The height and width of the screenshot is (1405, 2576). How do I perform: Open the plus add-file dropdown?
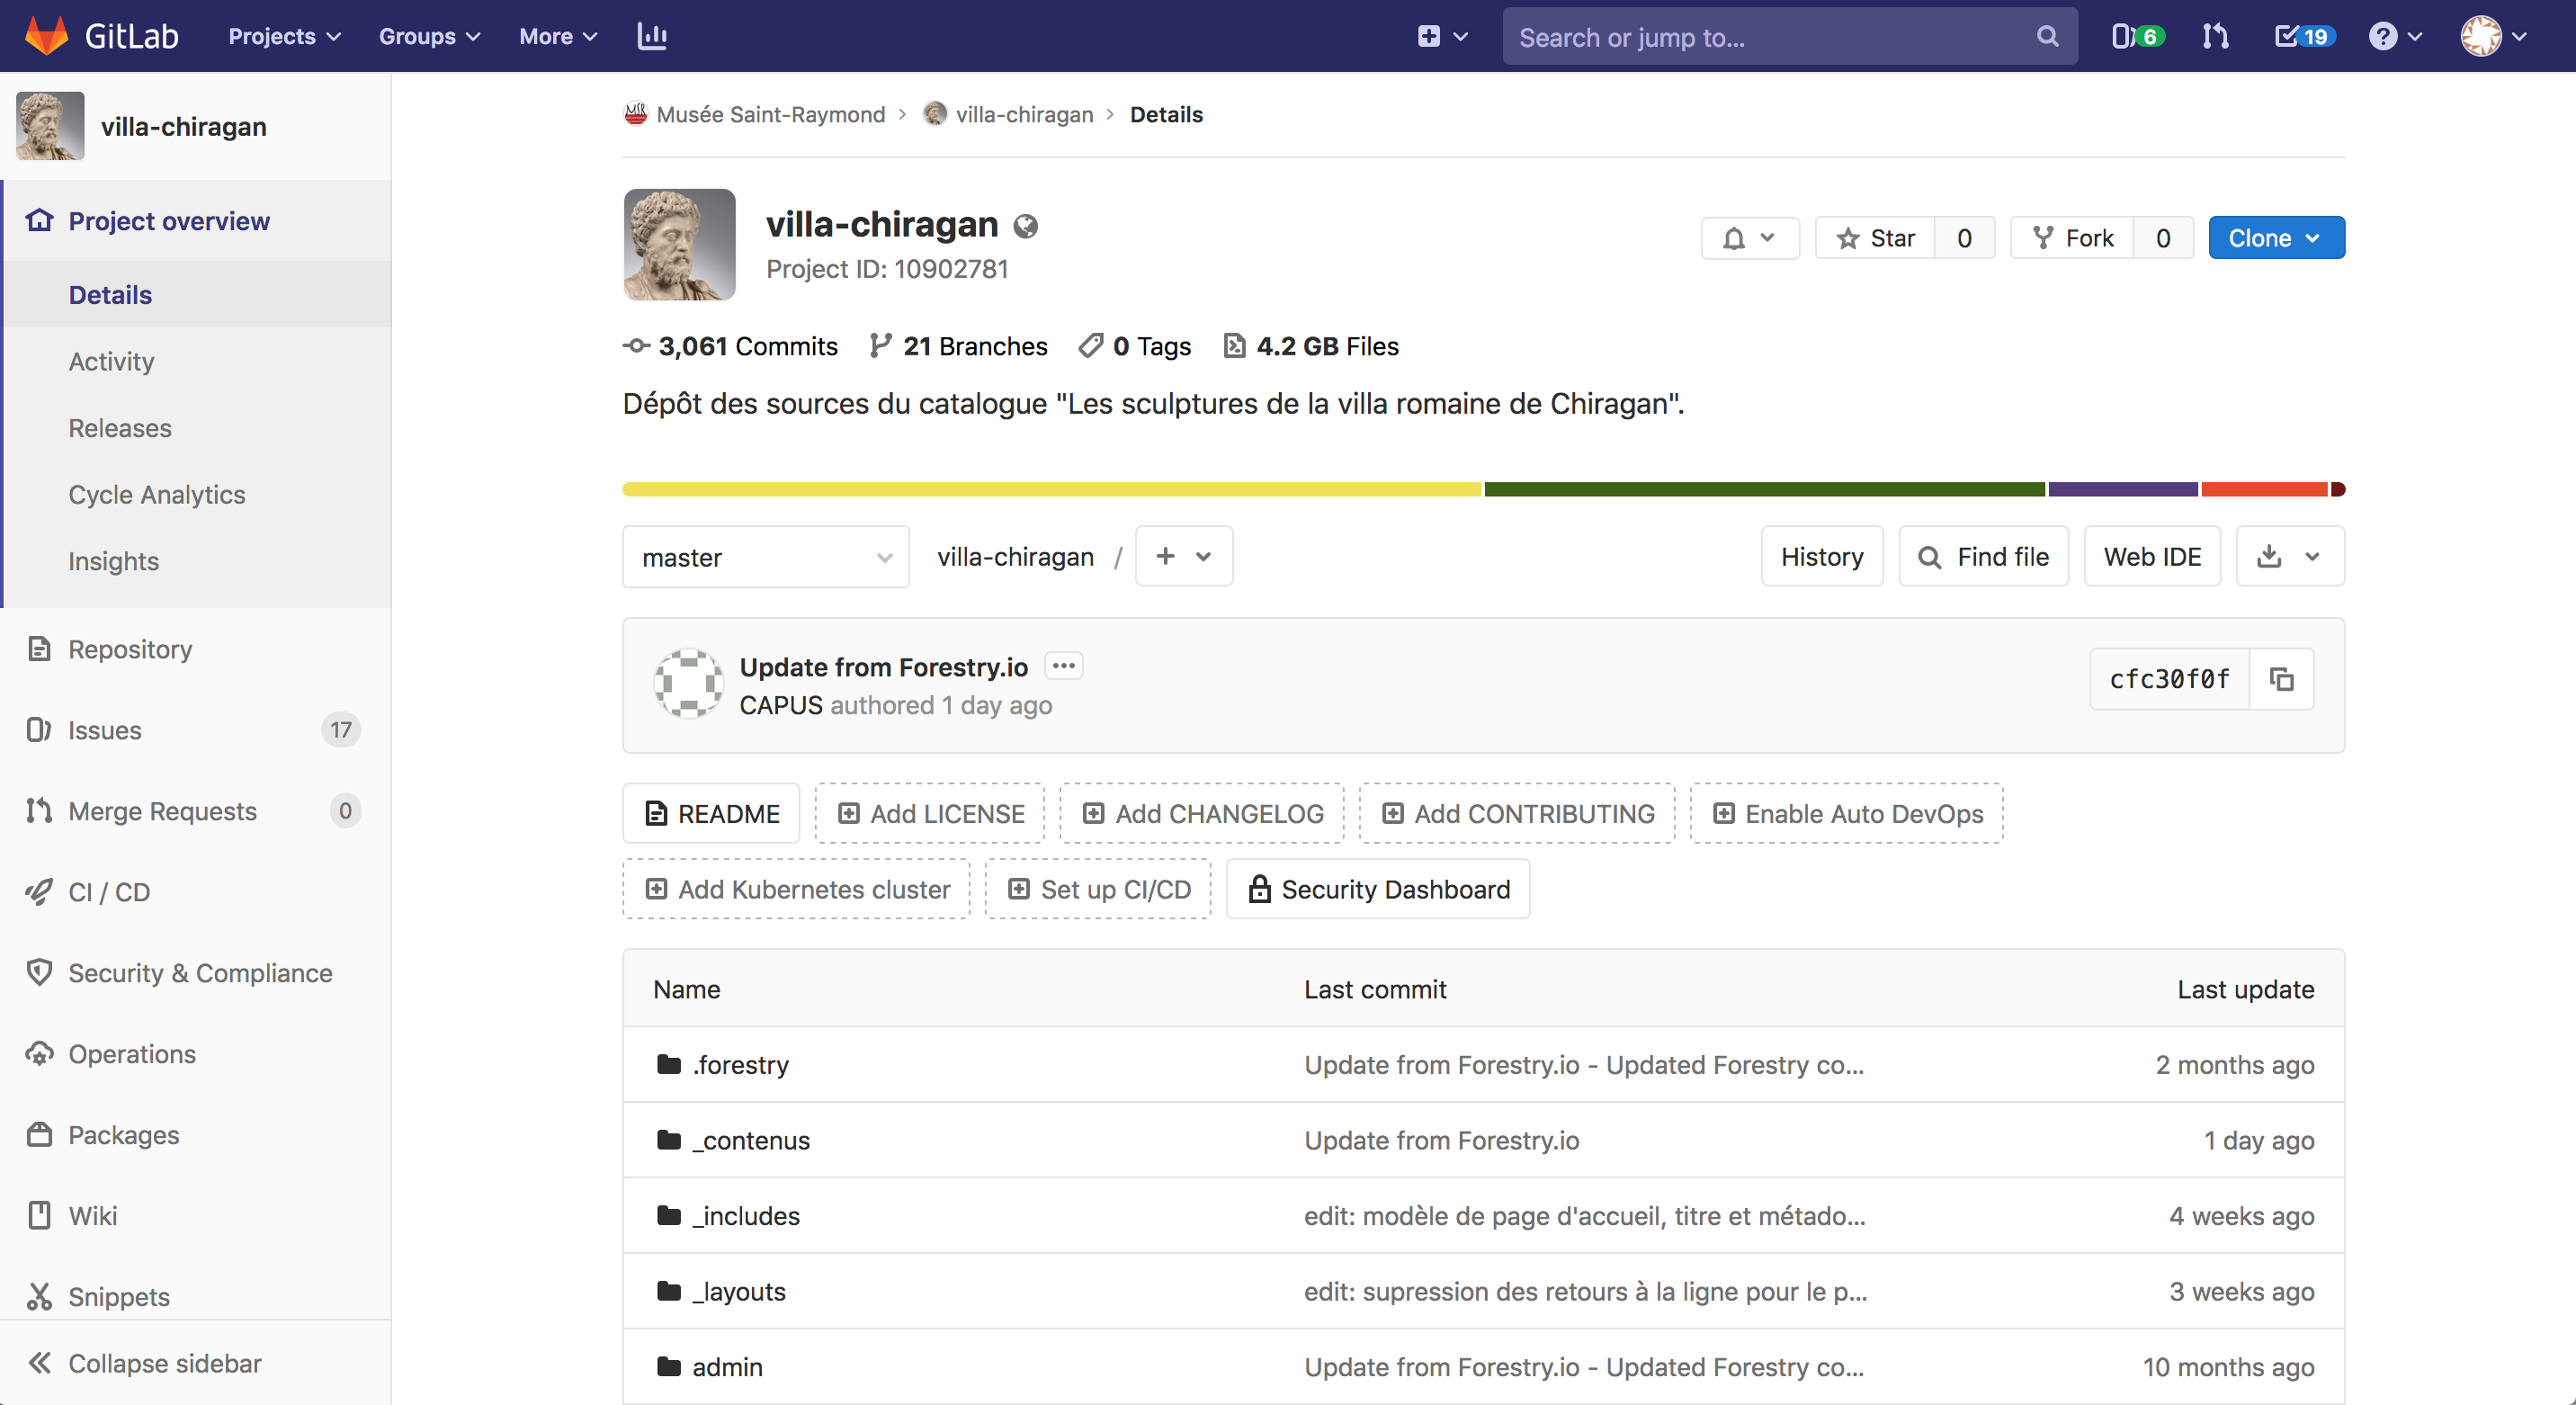(1183, 556)
